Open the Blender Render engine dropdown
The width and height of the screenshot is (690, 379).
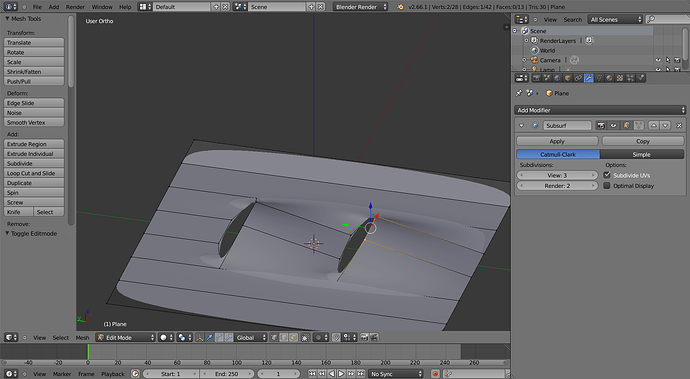360,7
